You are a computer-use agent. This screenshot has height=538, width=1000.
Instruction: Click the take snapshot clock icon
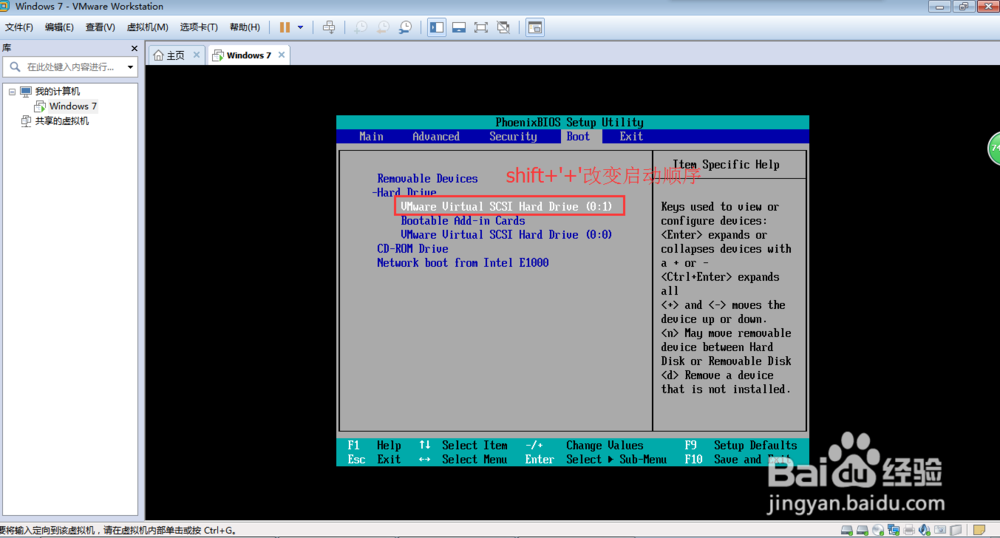(361, 27)
